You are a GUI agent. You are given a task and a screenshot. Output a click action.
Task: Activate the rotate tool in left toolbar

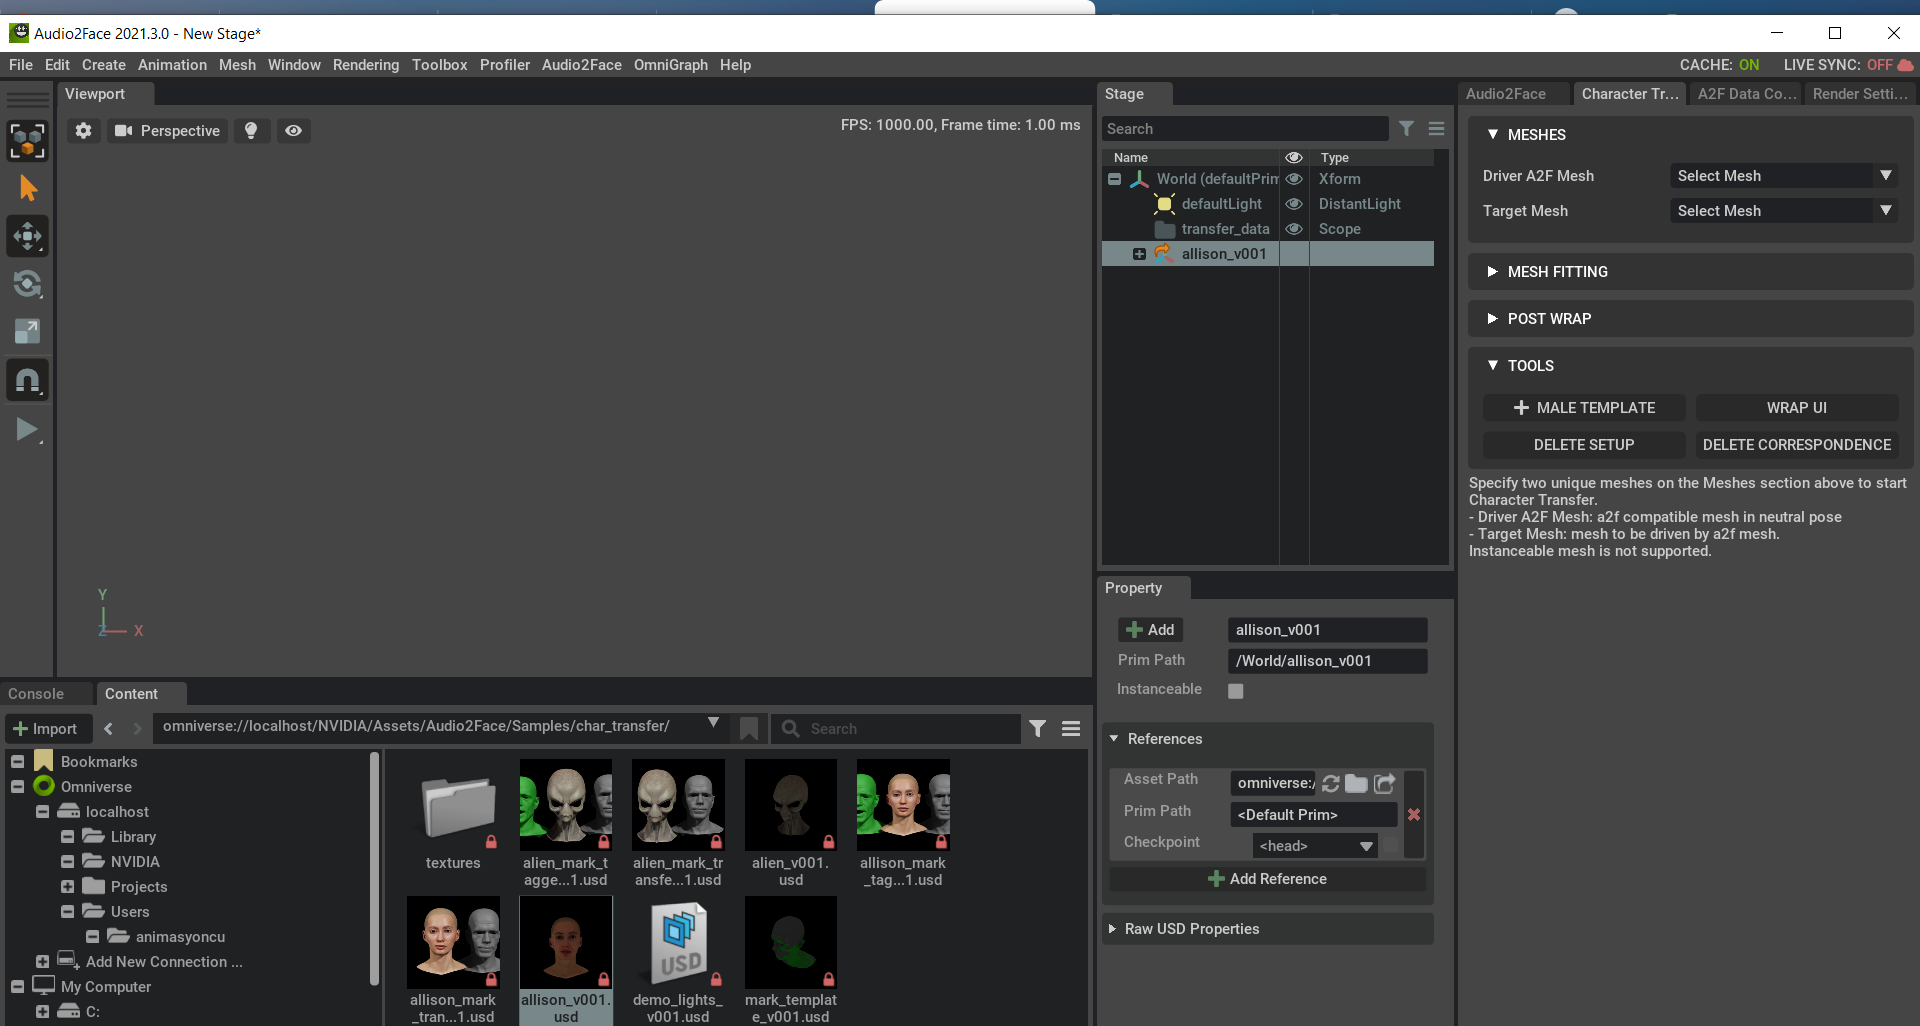pos(28,284)
